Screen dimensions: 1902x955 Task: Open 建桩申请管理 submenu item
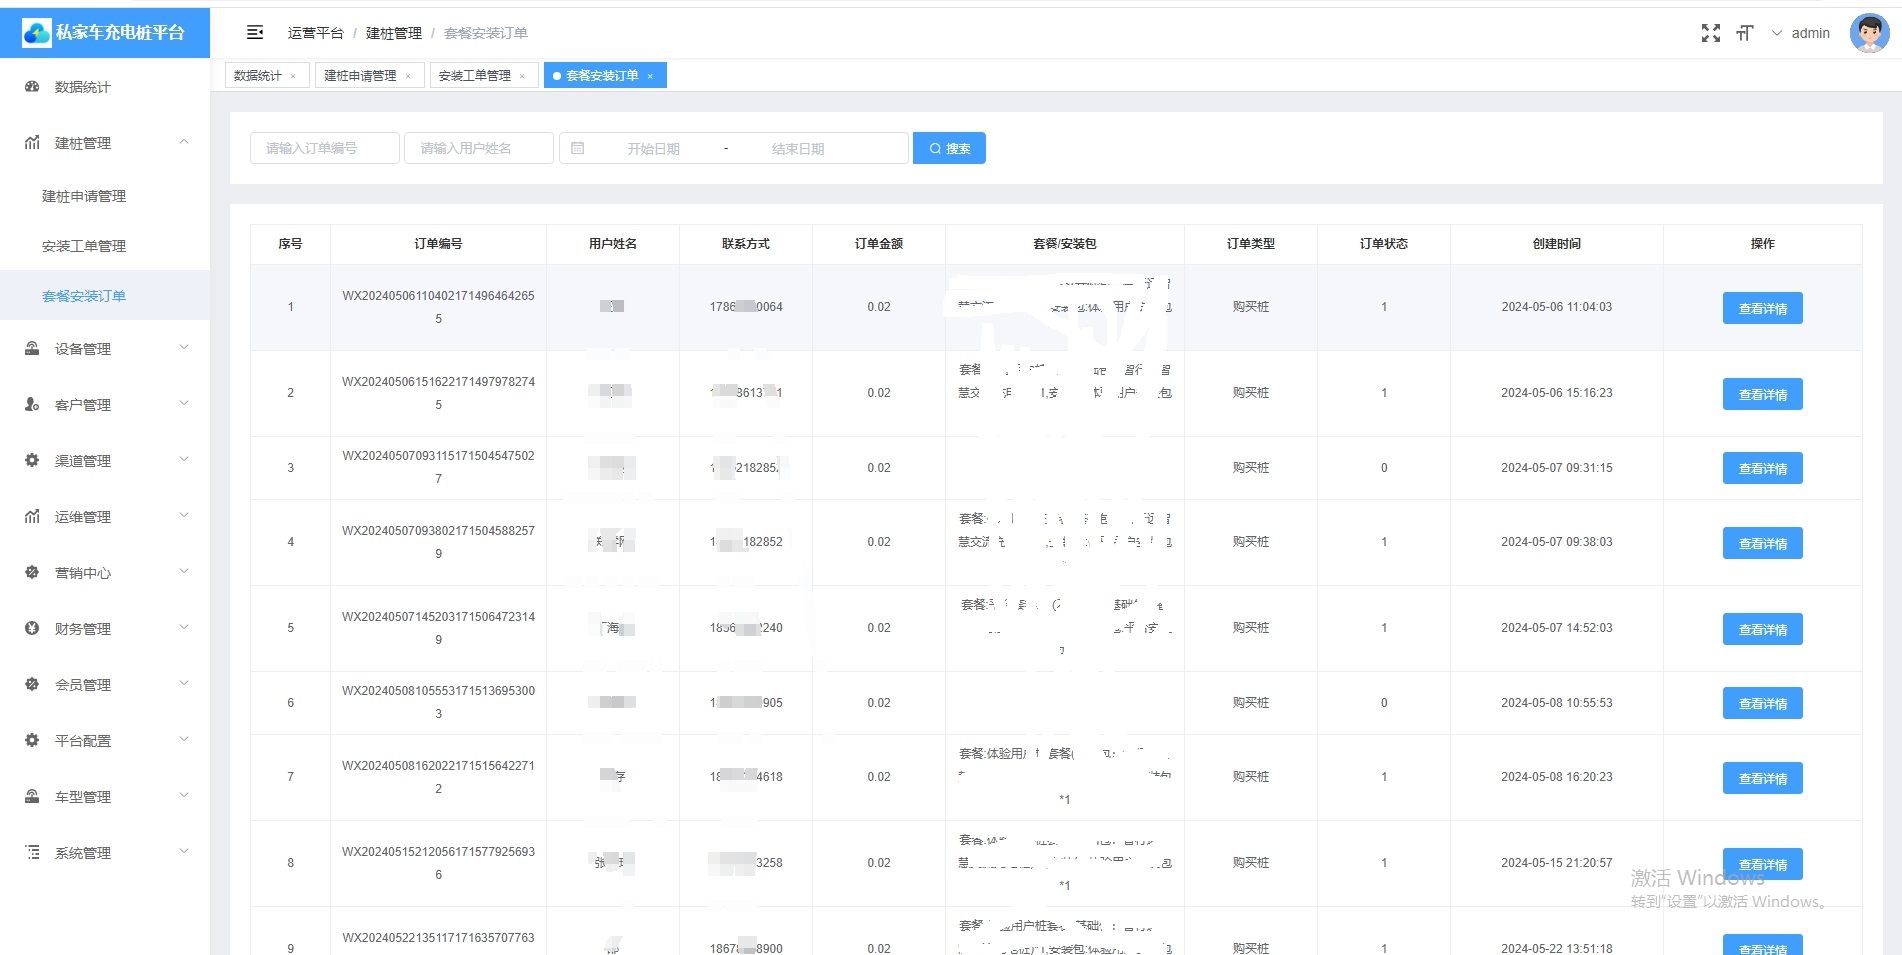pyautogui.click(x=105, y=196)
